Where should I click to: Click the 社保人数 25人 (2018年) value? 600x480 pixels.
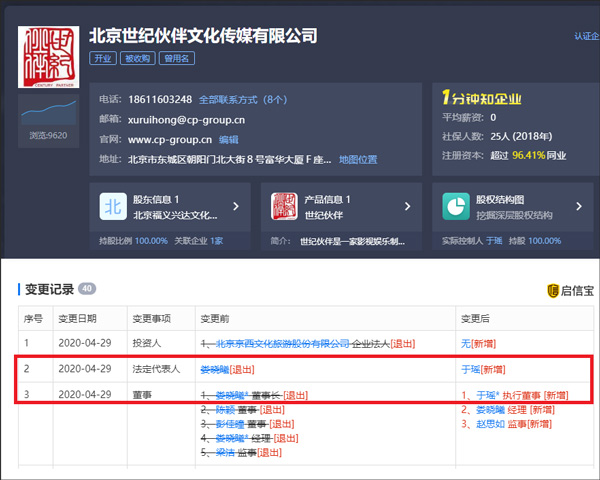click(521, 136)
